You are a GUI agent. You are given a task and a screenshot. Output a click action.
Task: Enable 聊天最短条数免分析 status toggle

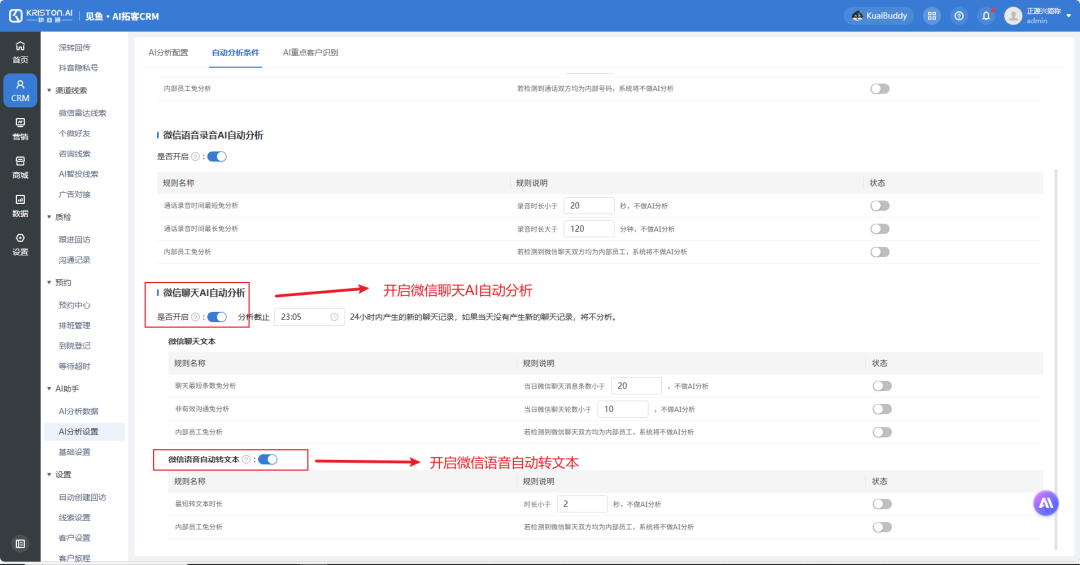tap(882, 386)
